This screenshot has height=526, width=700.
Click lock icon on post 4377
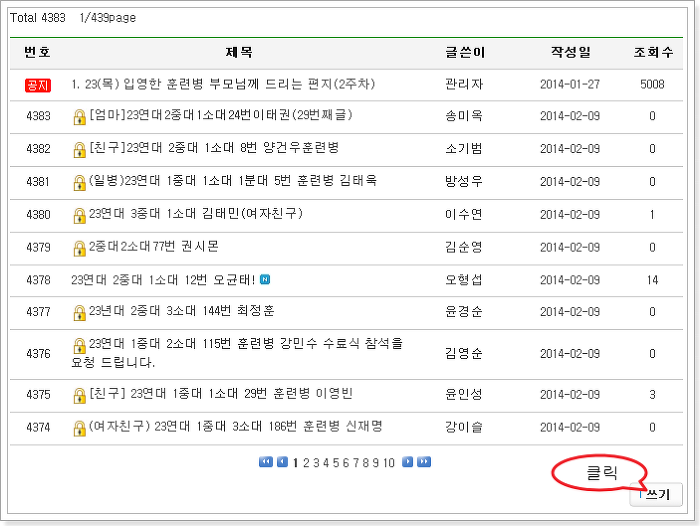[x=79, y=313]
